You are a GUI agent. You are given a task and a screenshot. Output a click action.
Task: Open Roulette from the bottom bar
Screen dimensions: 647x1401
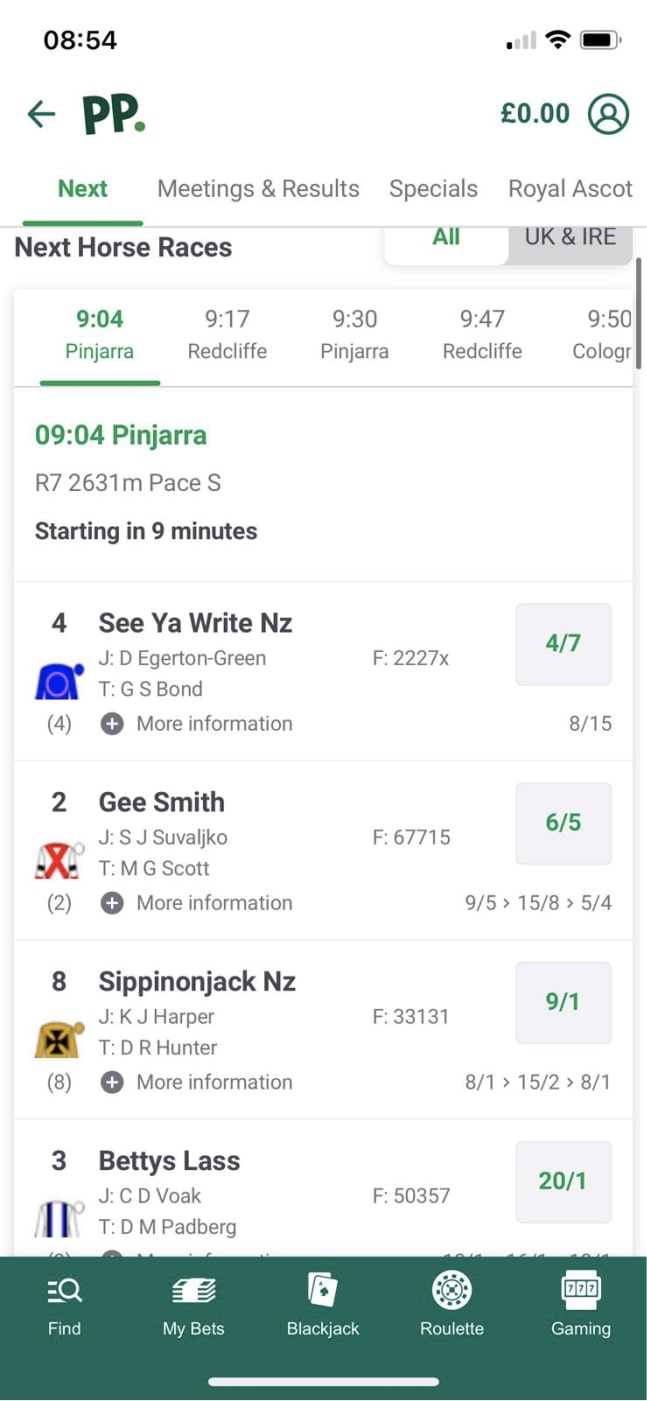pyautogui.click(x=451, y=1300)
